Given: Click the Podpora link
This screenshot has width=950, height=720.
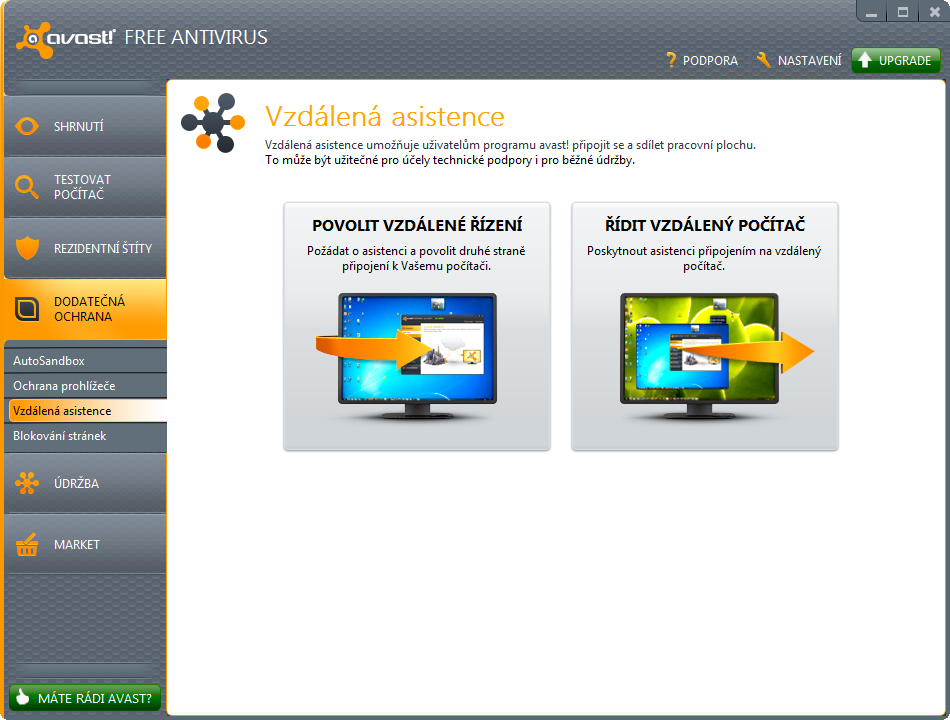Looking at the screenshot, I should [702, 60].
